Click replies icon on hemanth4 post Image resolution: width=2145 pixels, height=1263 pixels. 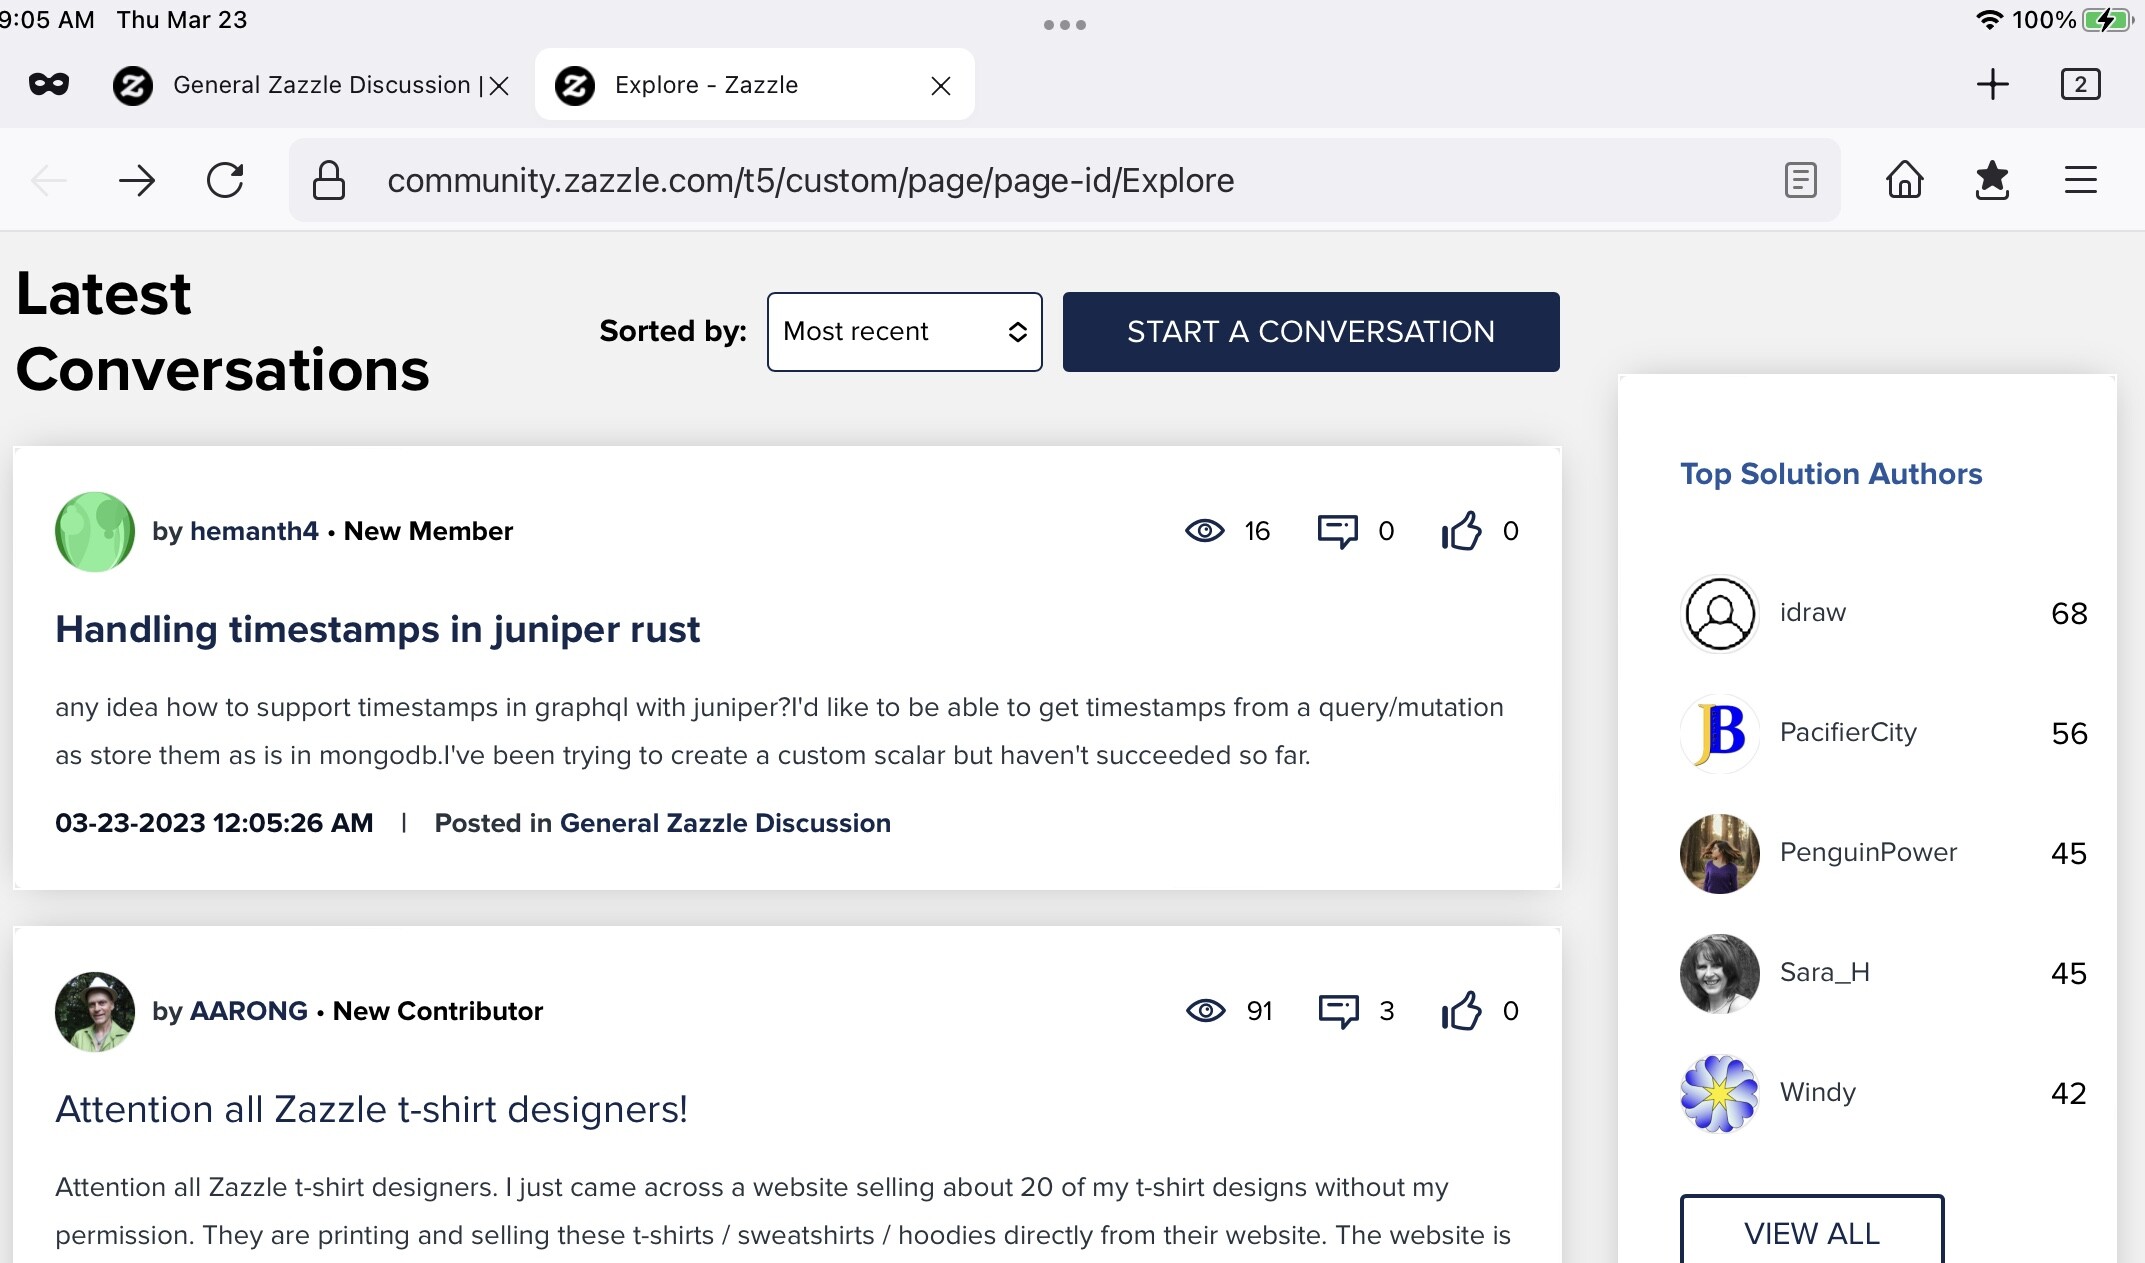pos(1337,531)
